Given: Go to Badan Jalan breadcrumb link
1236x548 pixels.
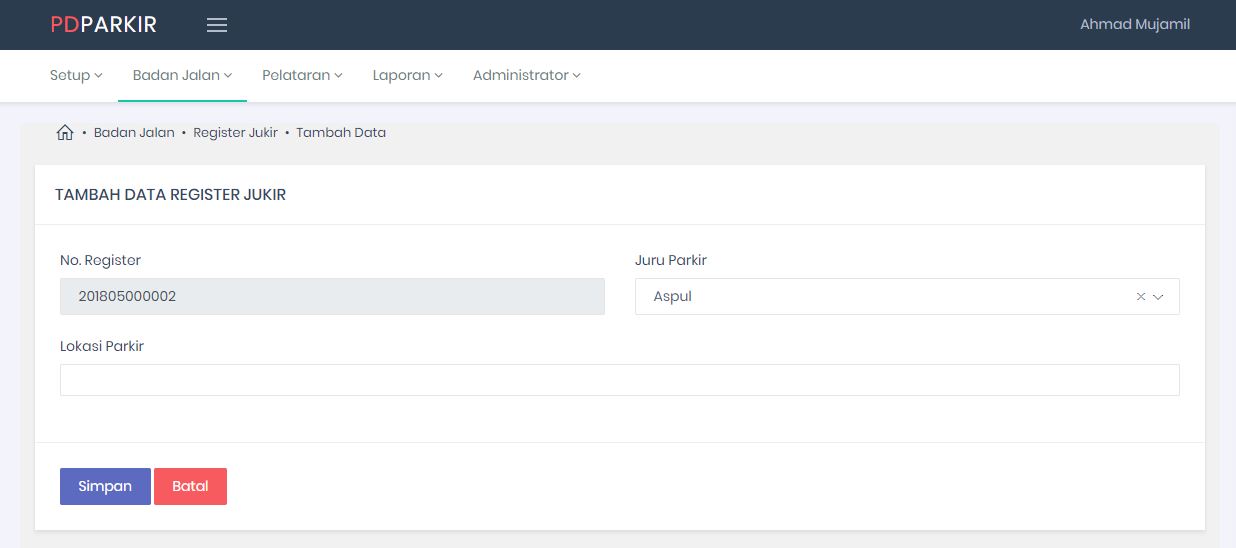Looking at the screenshot, I should [x=134, y=132].
